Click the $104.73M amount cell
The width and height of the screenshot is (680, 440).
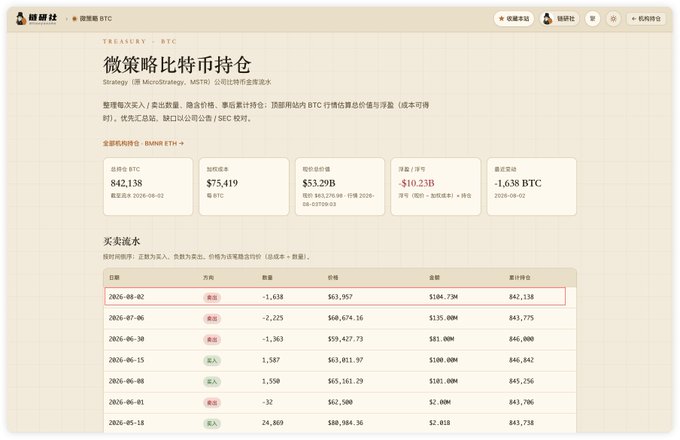click(x=443, y=297)
